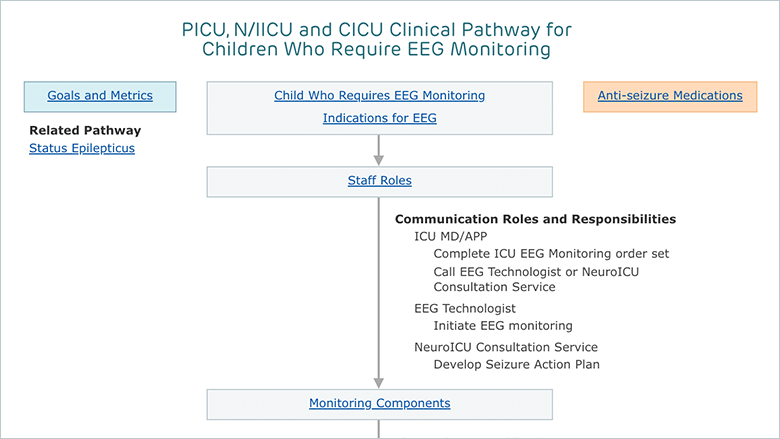The width and height of the screenshot is (780, 439).
Task: Open Child Who Requires EEG Monitoring link
Action: tap(380, 95)
